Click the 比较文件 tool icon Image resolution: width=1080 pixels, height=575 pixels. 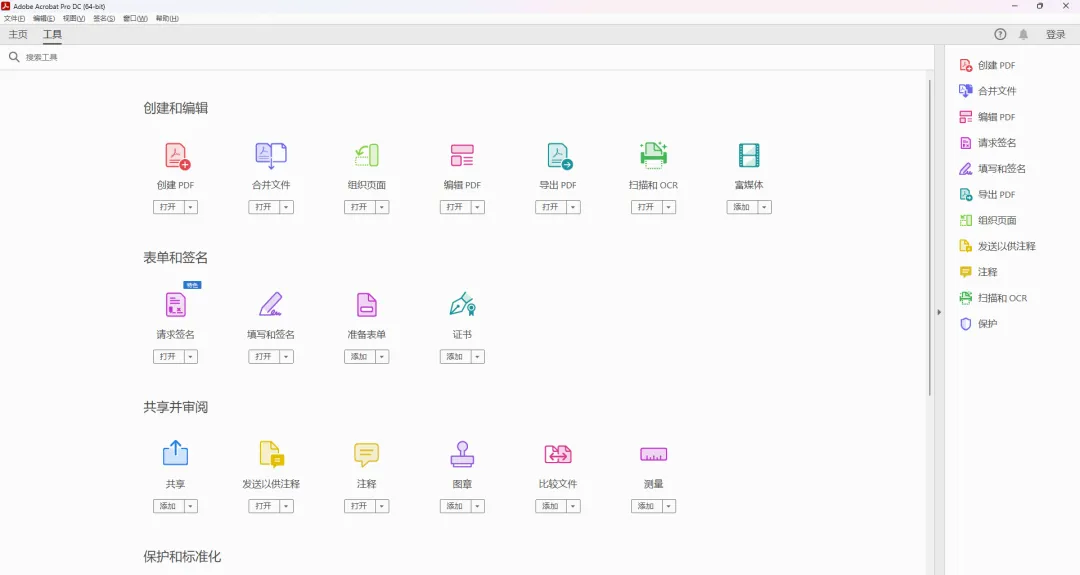coord(558,454)
